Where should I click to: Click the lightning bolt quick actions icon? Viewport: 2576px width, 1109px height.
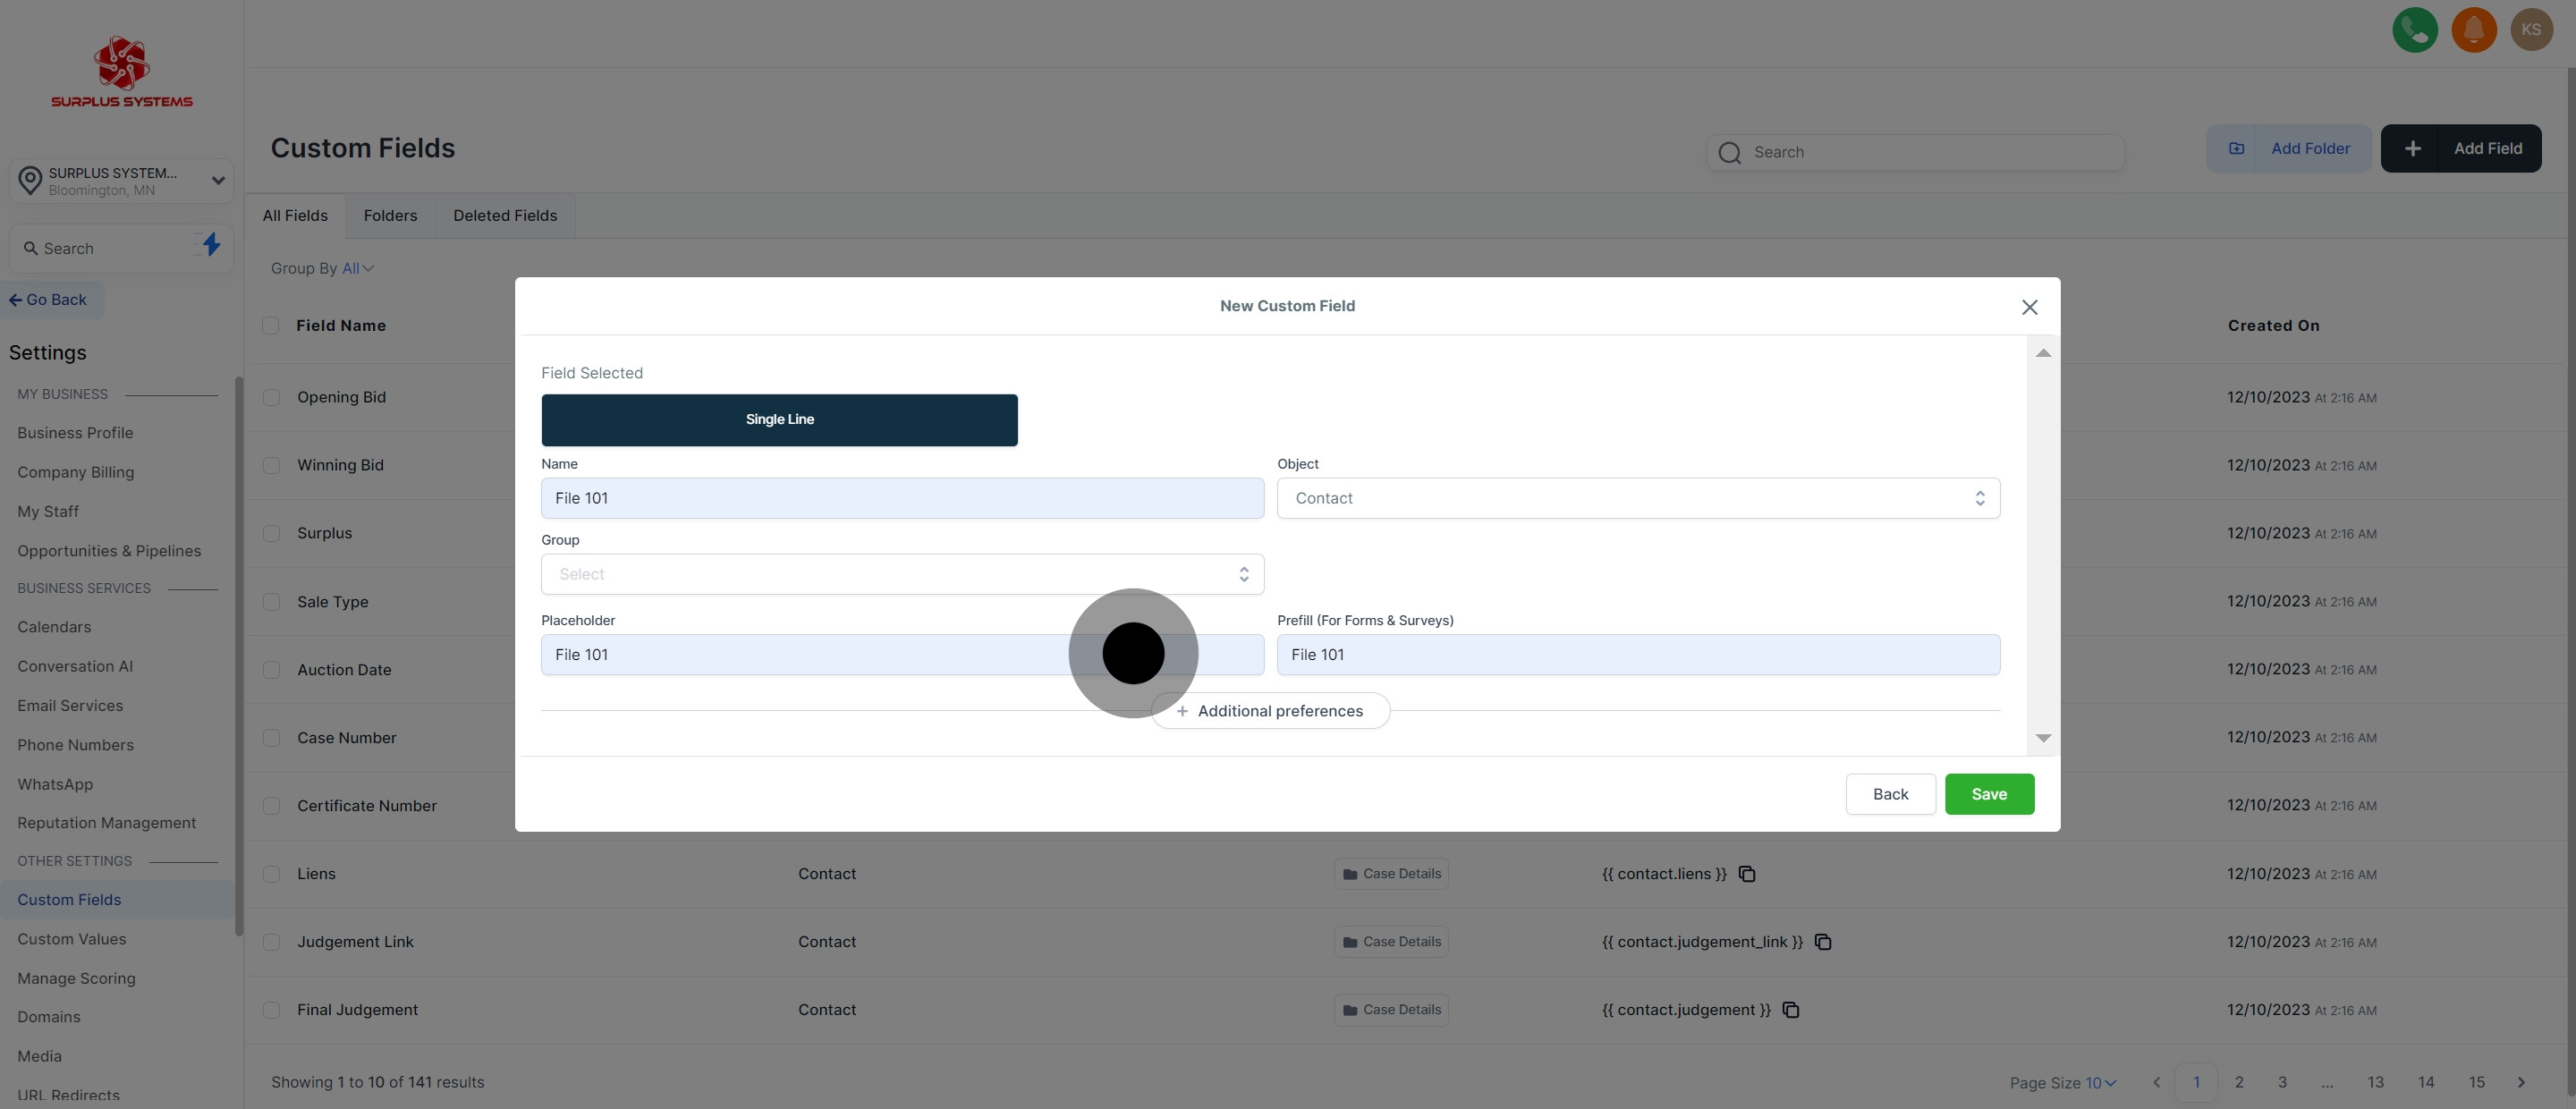click(x=211, y=244)
